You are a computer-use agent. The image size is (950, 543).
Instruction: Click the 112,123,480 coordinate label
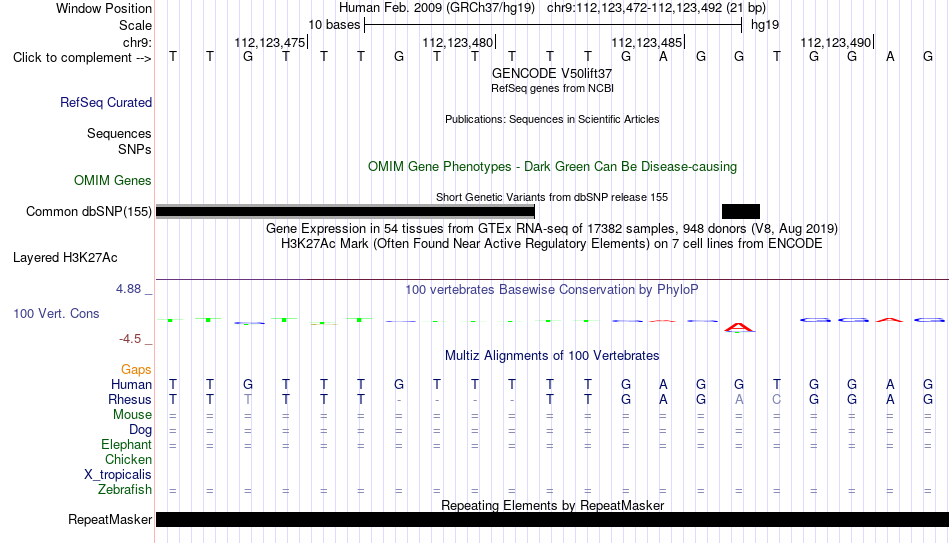tap(457, 42)
